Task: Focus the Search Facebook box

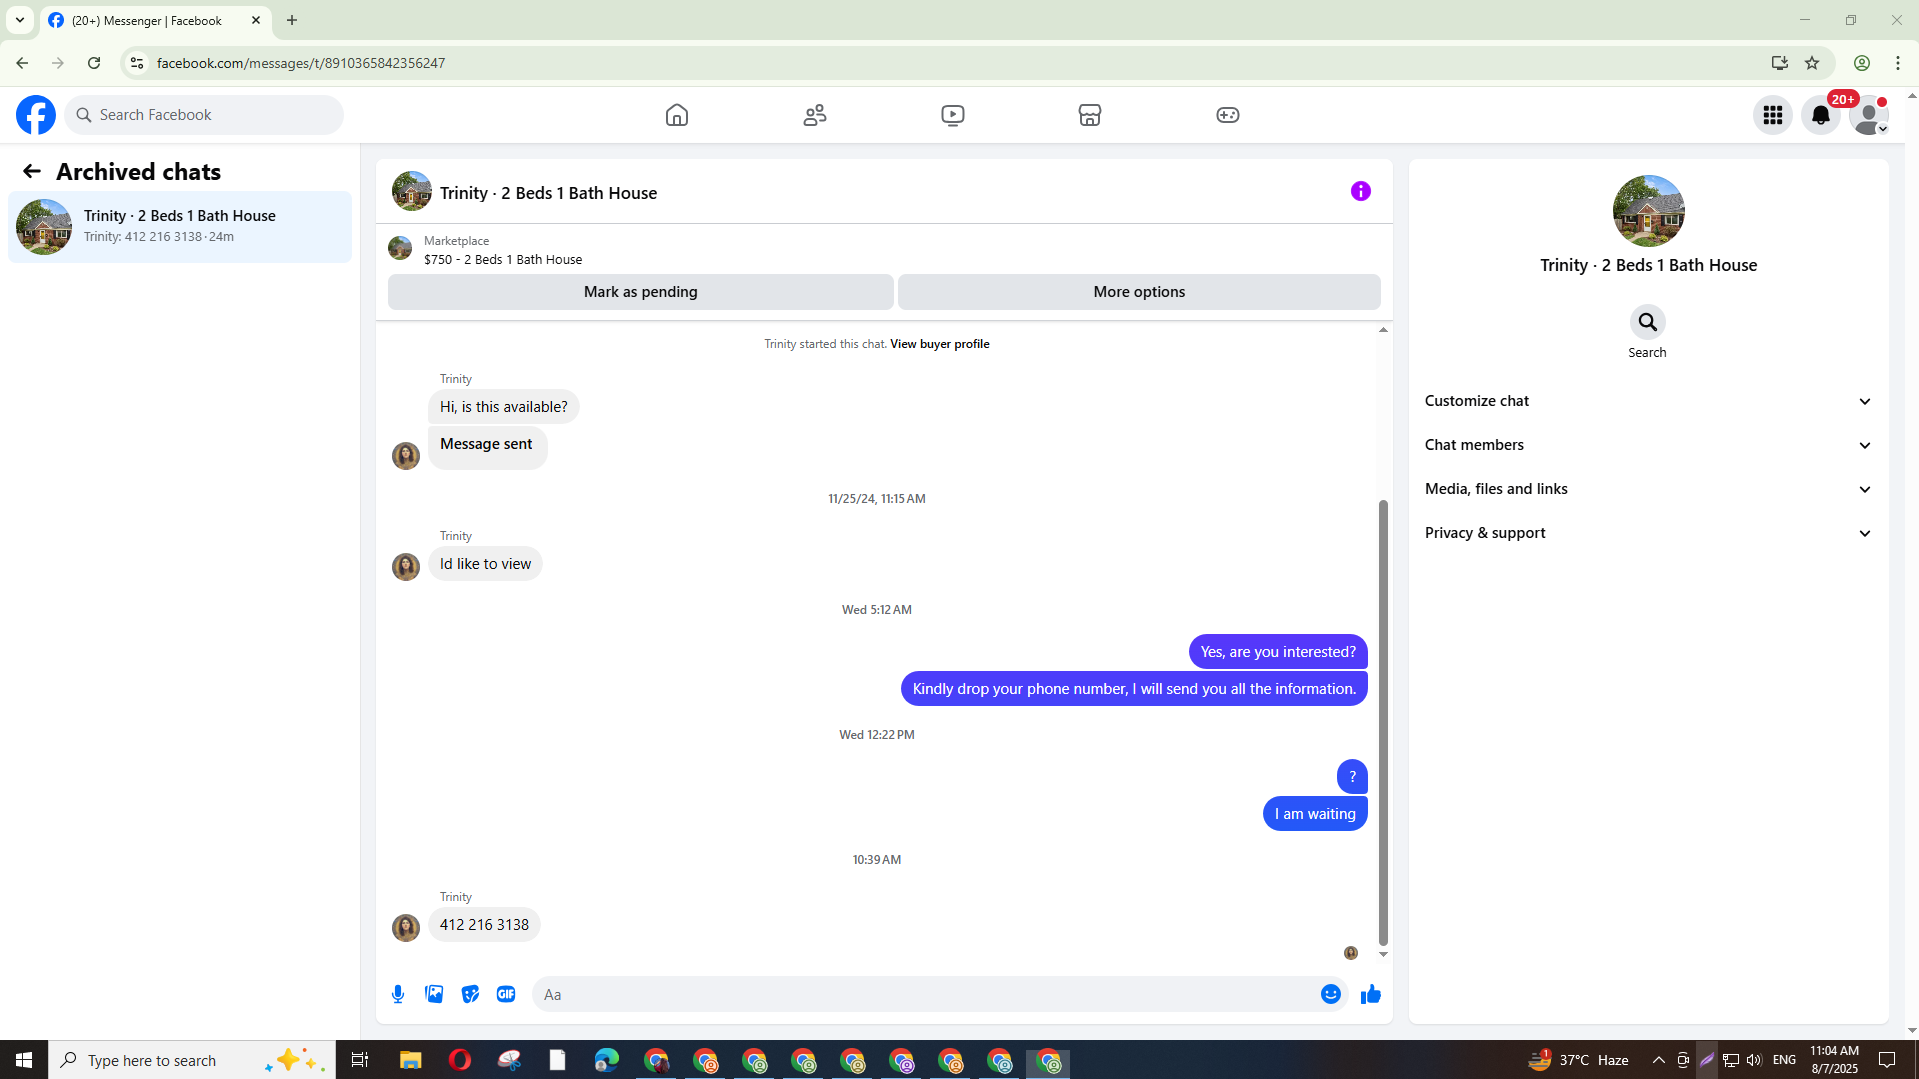Action: pos(204,115)
